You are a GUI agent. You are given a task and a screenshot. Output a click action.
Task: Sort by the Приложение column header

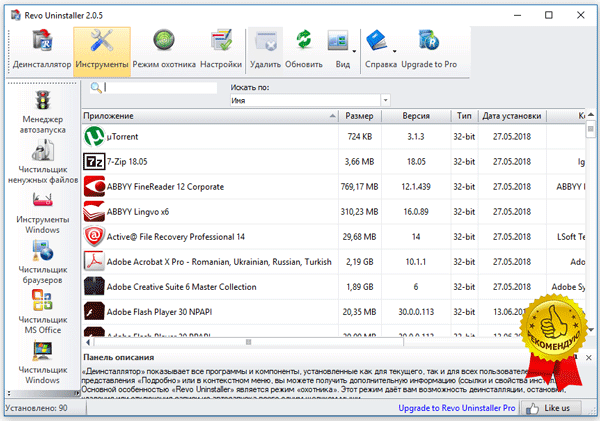tap(210, 116)
